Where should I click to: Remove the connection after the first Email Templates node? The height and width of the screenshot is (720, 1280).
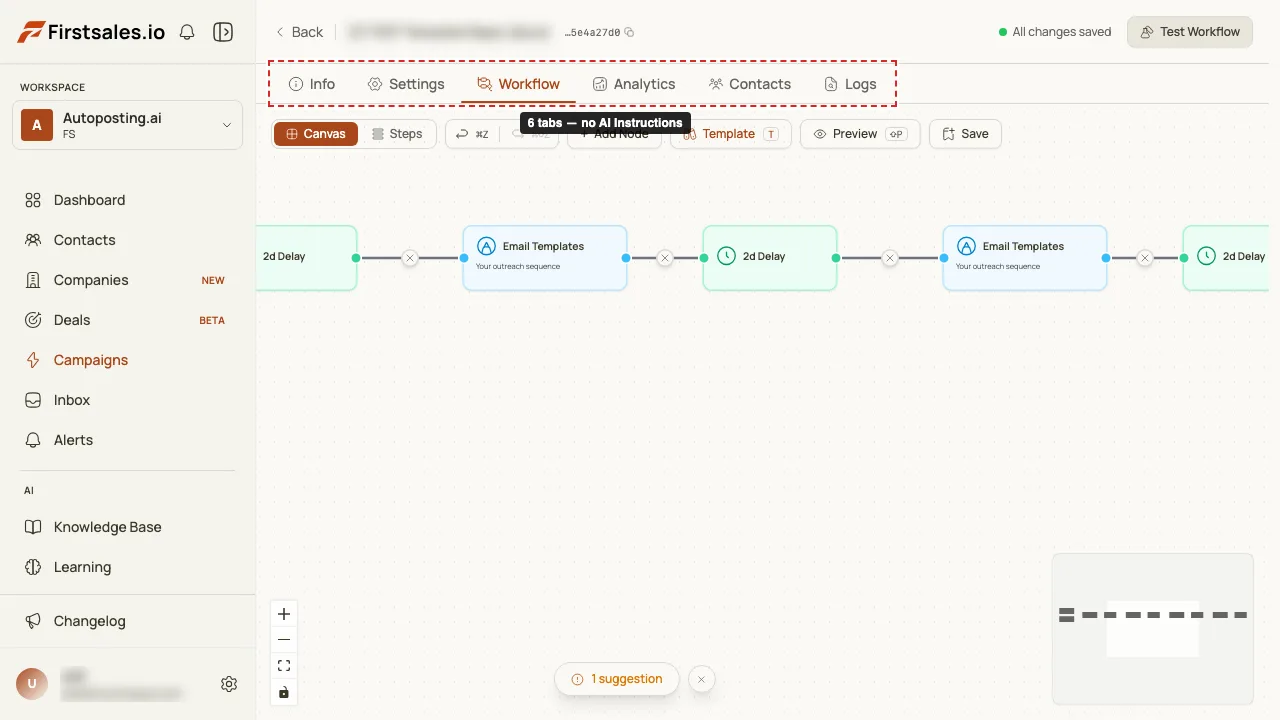point(665,258)
